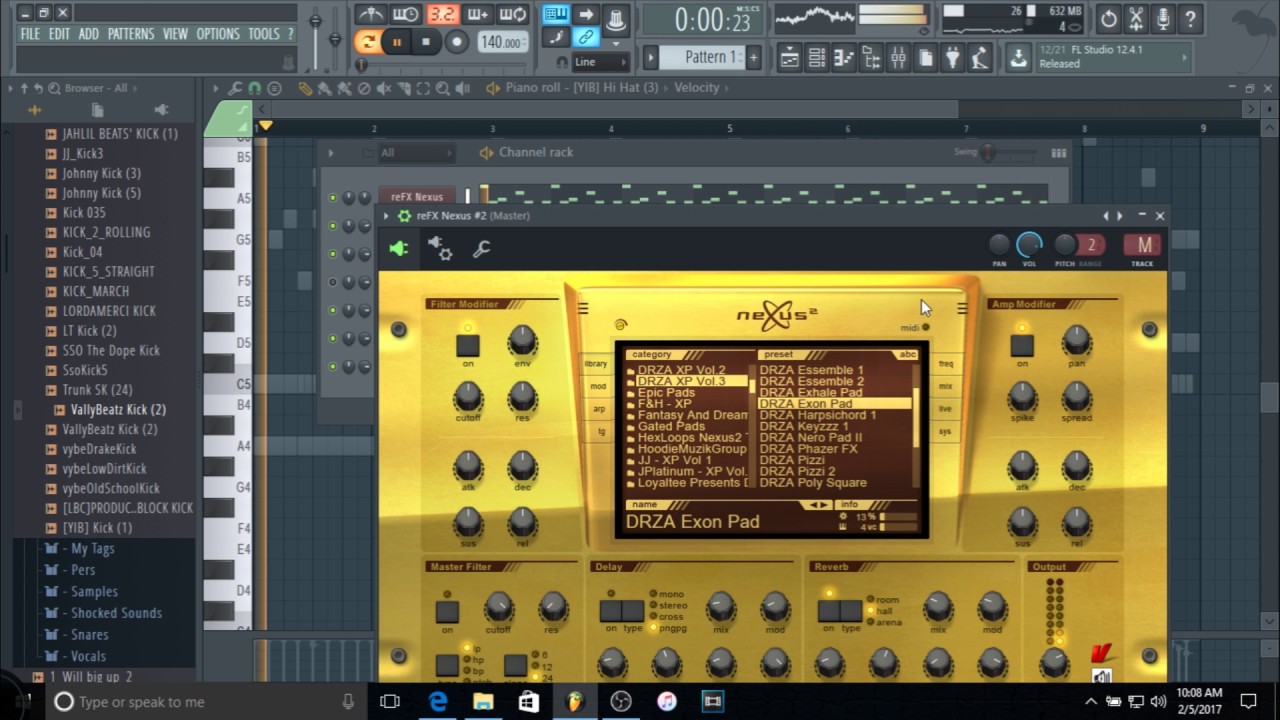Open the Nexus arp tab
The image size is (1280, 720).
[599, 409]
